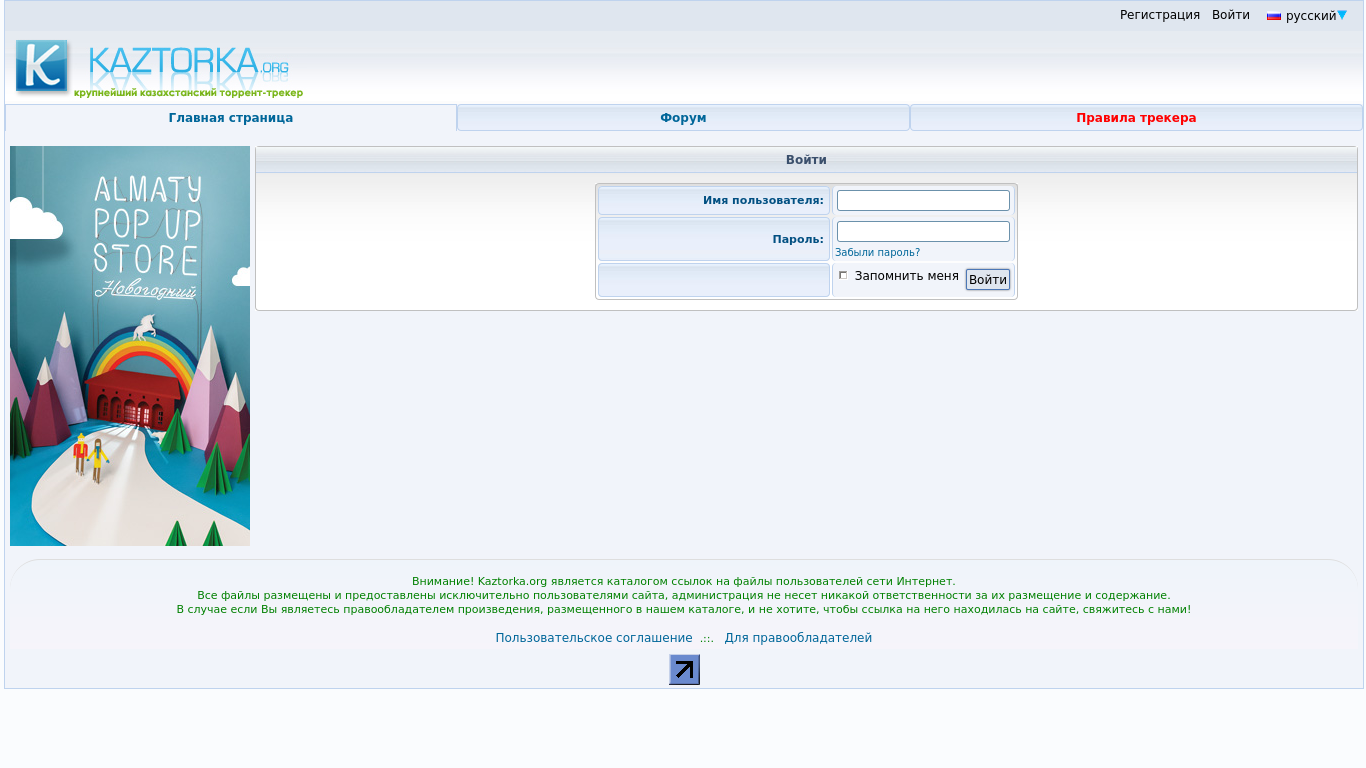Click the arrow icon in the footer
Screen dimensions: 1366x768
click(684, 670)
